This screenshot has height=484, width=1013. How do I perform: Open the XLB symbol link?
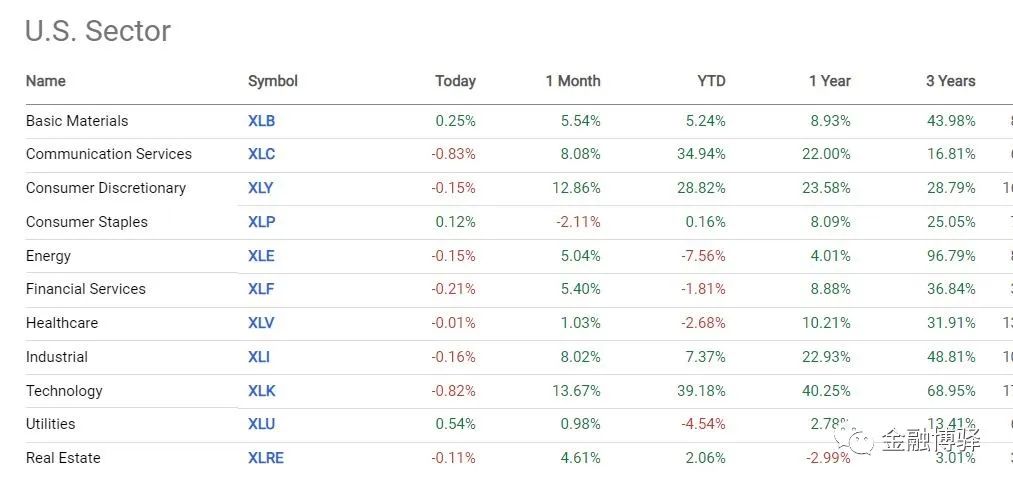pos(261,121)
